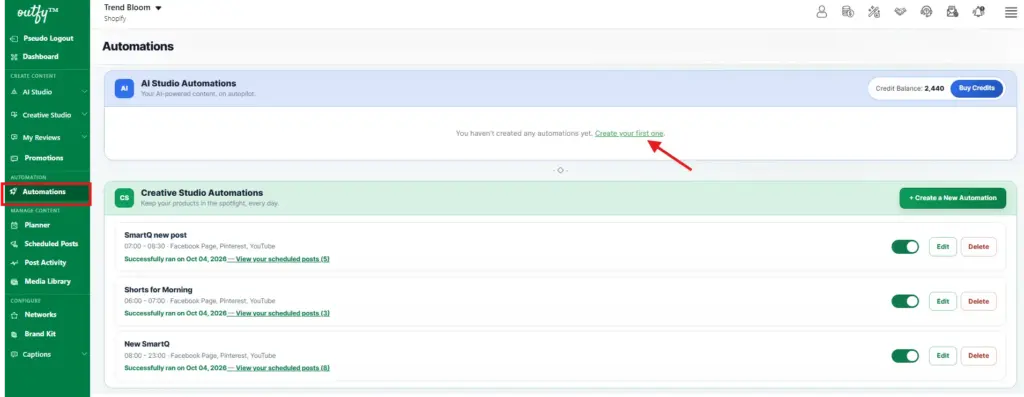Click the Creative Studio sidebar icon
Viewport: 1024px width, 397px height.
(x=14, y=115)
